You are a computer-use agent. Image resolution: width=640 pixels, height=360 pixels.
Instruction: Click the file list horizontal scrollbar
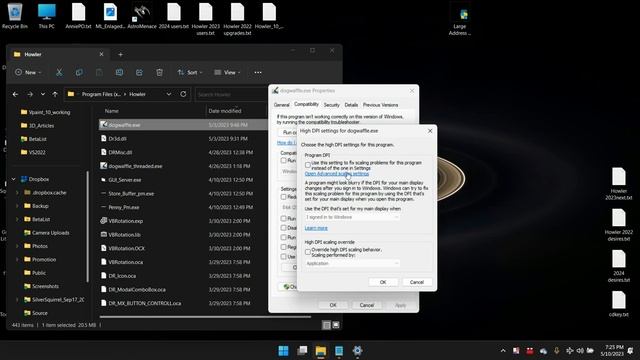pyautogui.click(x=205, y=316)
